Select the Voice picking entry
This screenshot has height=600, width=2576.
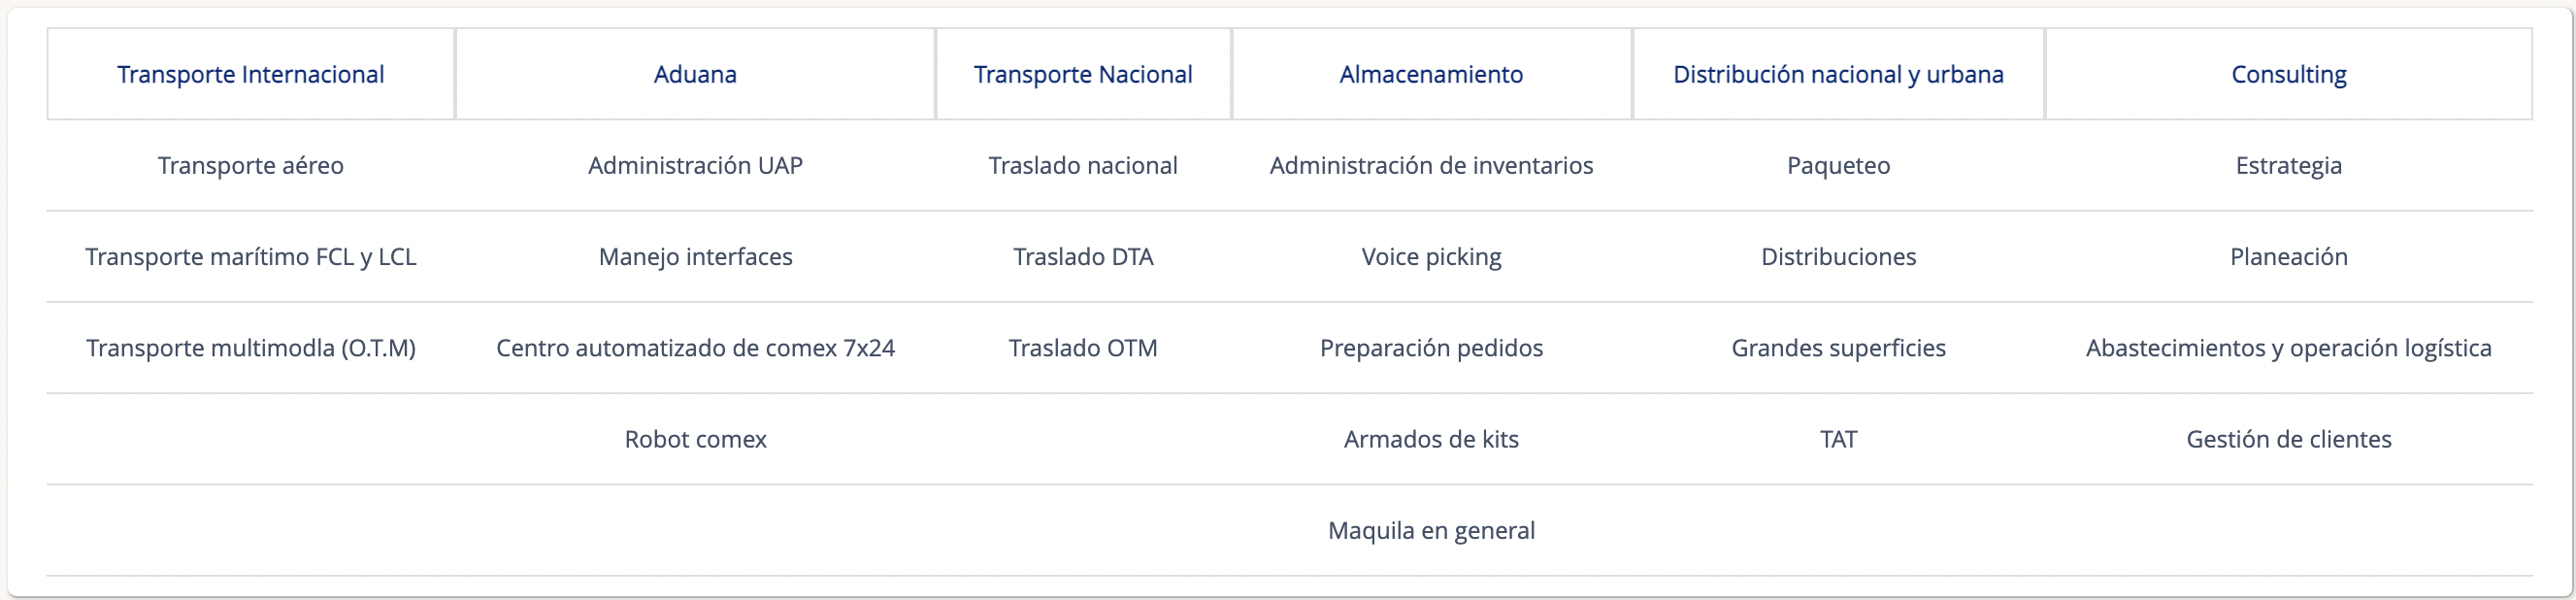pyautogui.click(x=1431, y=257)
